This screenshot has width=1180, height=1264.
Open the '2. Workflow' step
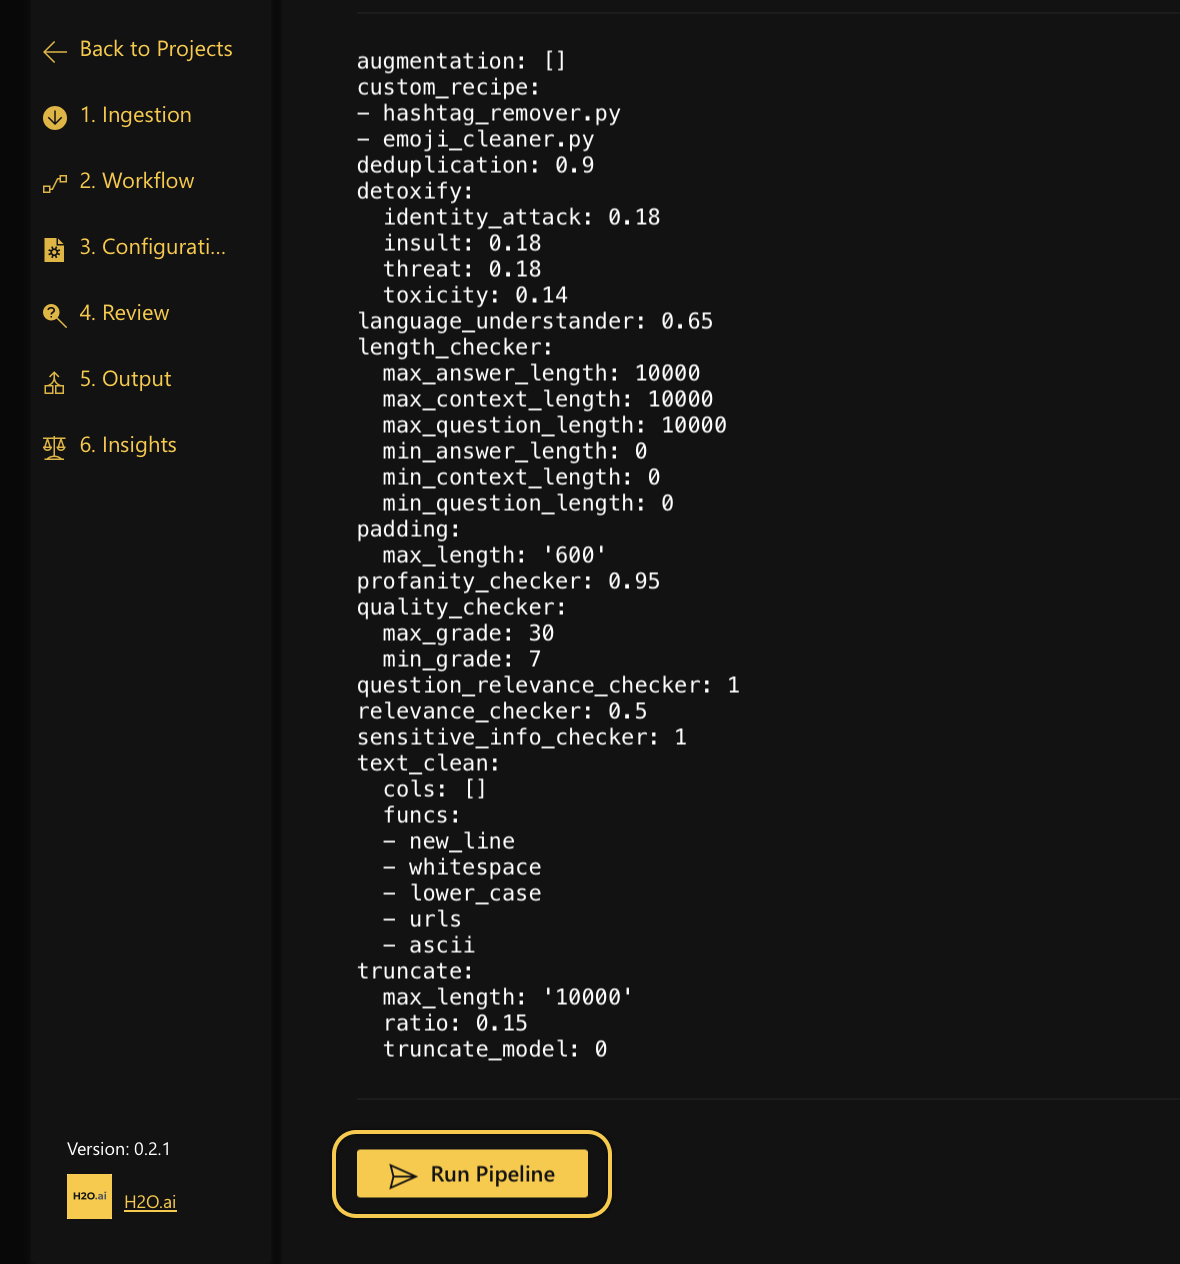click(137, 181)
